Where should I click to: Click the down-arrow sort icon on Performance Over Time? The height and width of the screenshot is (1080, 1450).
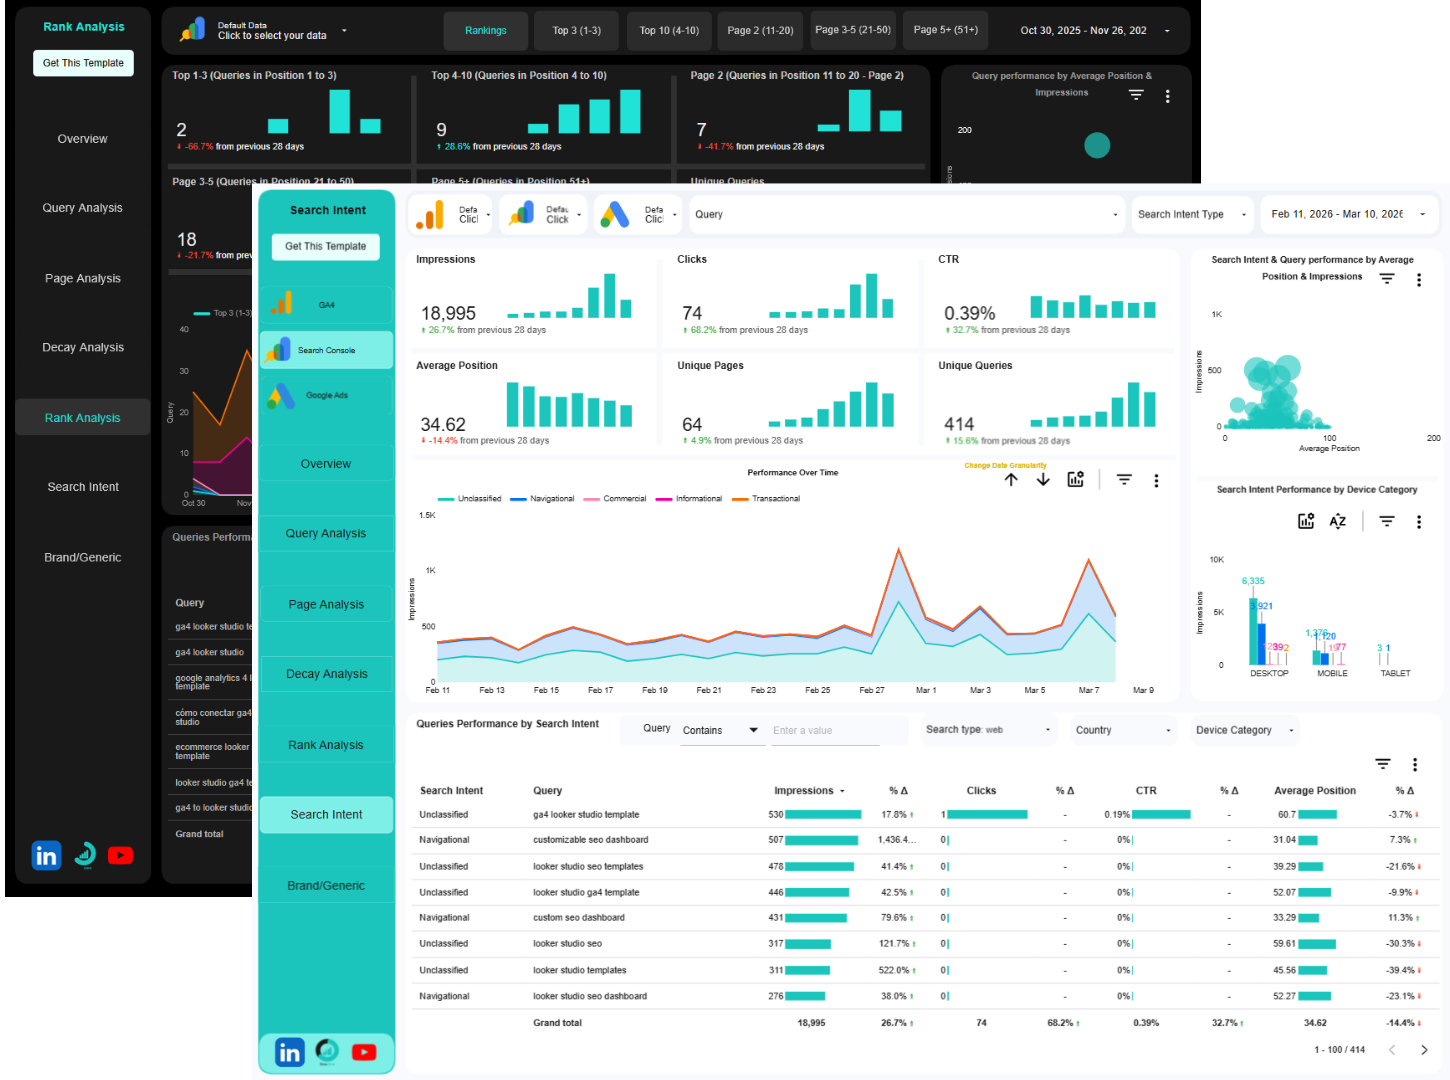[1042, 479]
